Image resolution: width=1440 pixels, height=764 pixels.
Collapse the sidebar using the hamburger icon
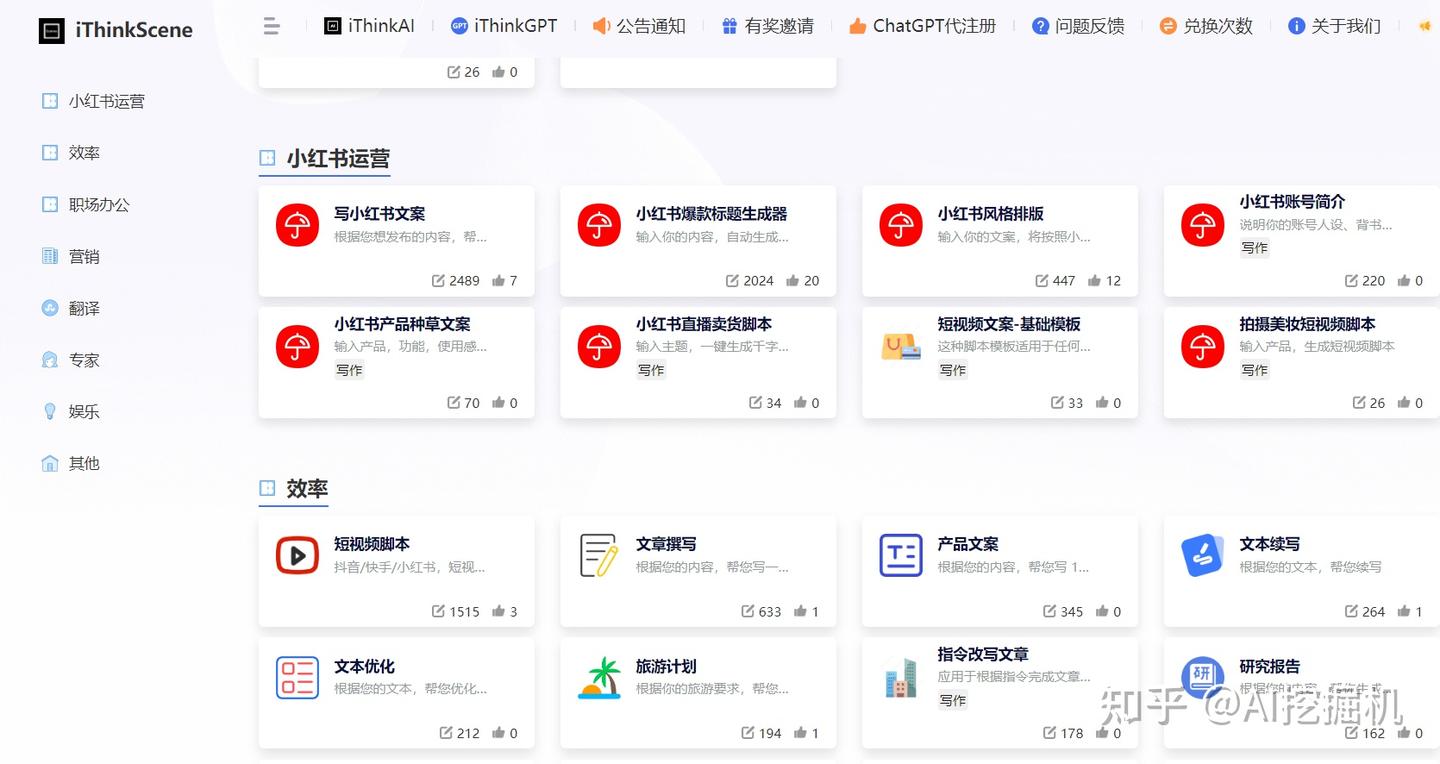click(270, 27)
